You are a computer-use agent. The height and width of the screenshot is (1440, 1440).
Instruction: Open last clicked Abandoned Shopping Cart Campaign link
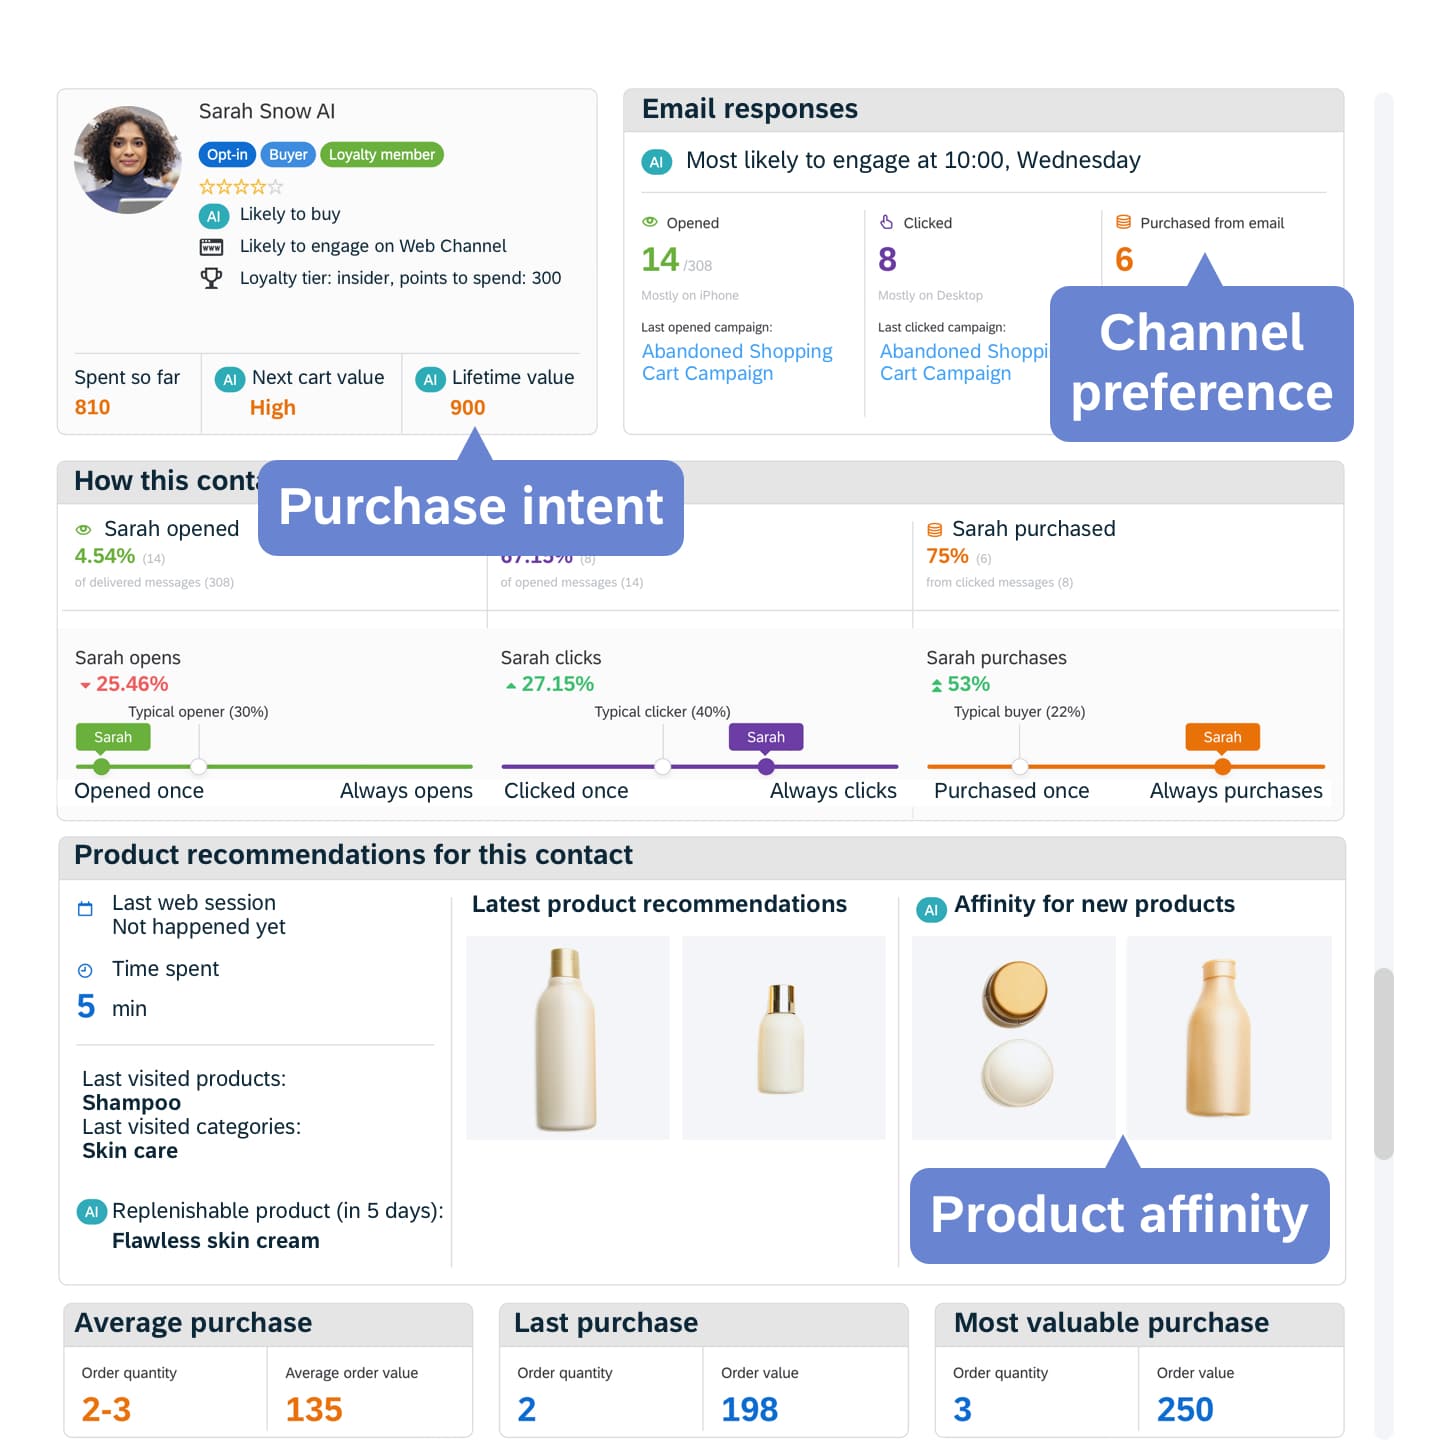coord(962,362)
